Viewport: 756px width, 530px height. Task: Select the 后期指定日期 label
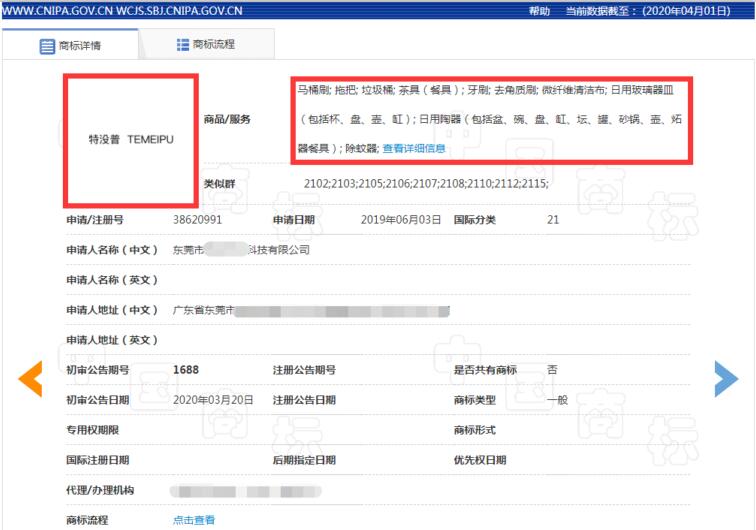(304, 460)
